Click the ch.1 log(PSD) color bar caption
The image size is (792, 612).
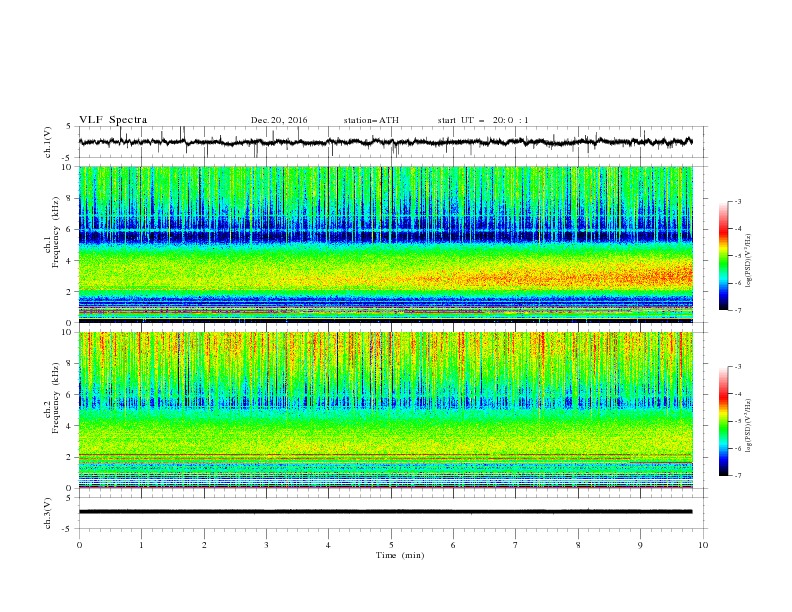(x=749, y=262)
